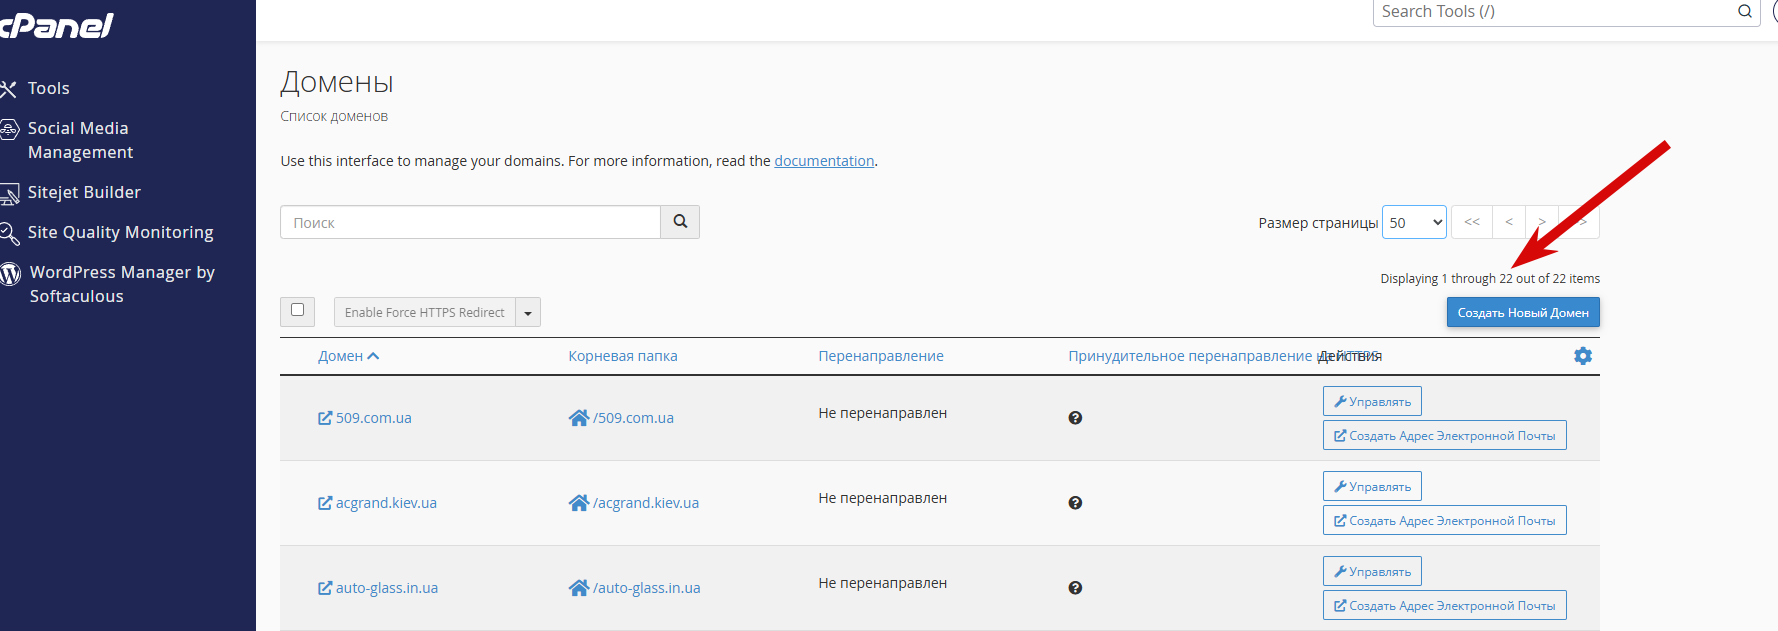Open the 509.com.ua domain link

pyautogui.click(x=374, y=418)
